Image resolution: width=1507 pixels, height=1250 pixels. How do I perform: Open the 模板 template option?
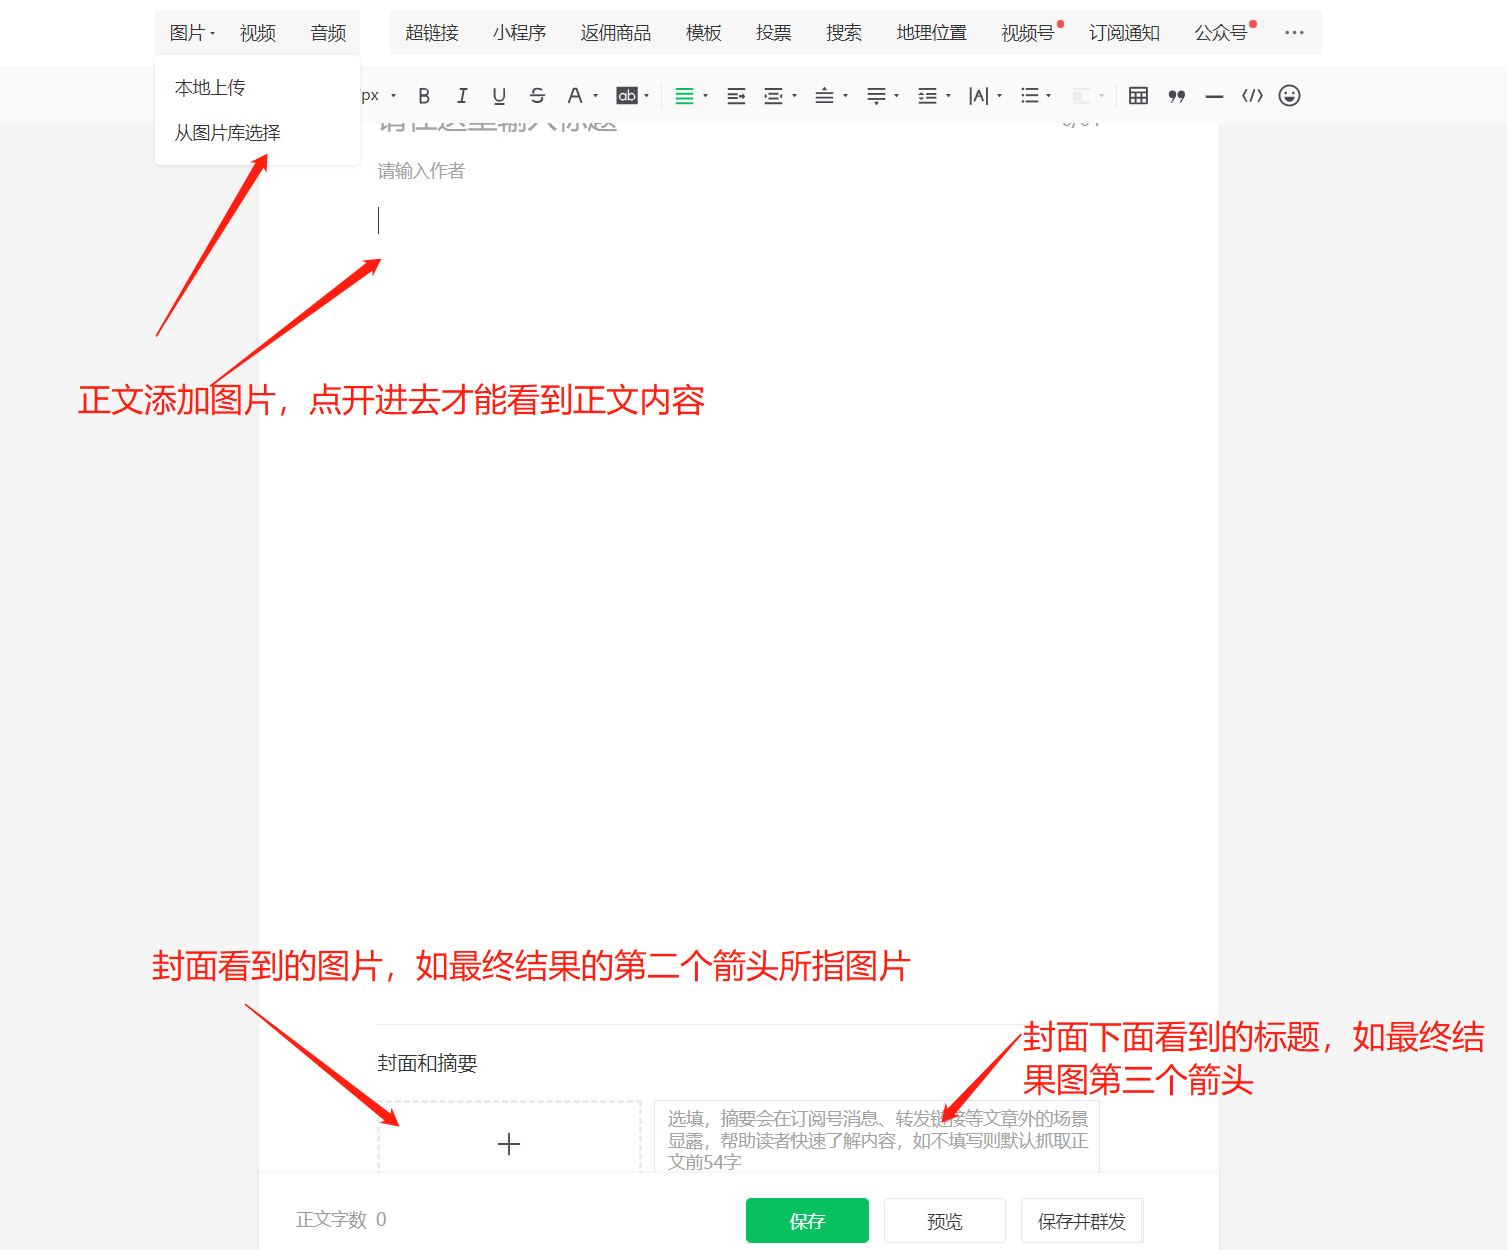tap(704, 33)
